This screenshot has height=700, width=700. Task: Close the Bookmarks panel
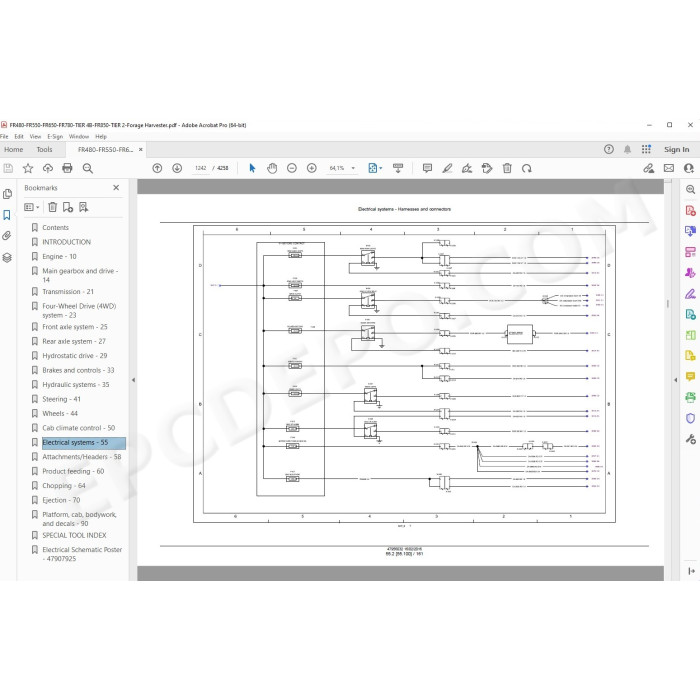pyautogui.click(x=116, y=188)
